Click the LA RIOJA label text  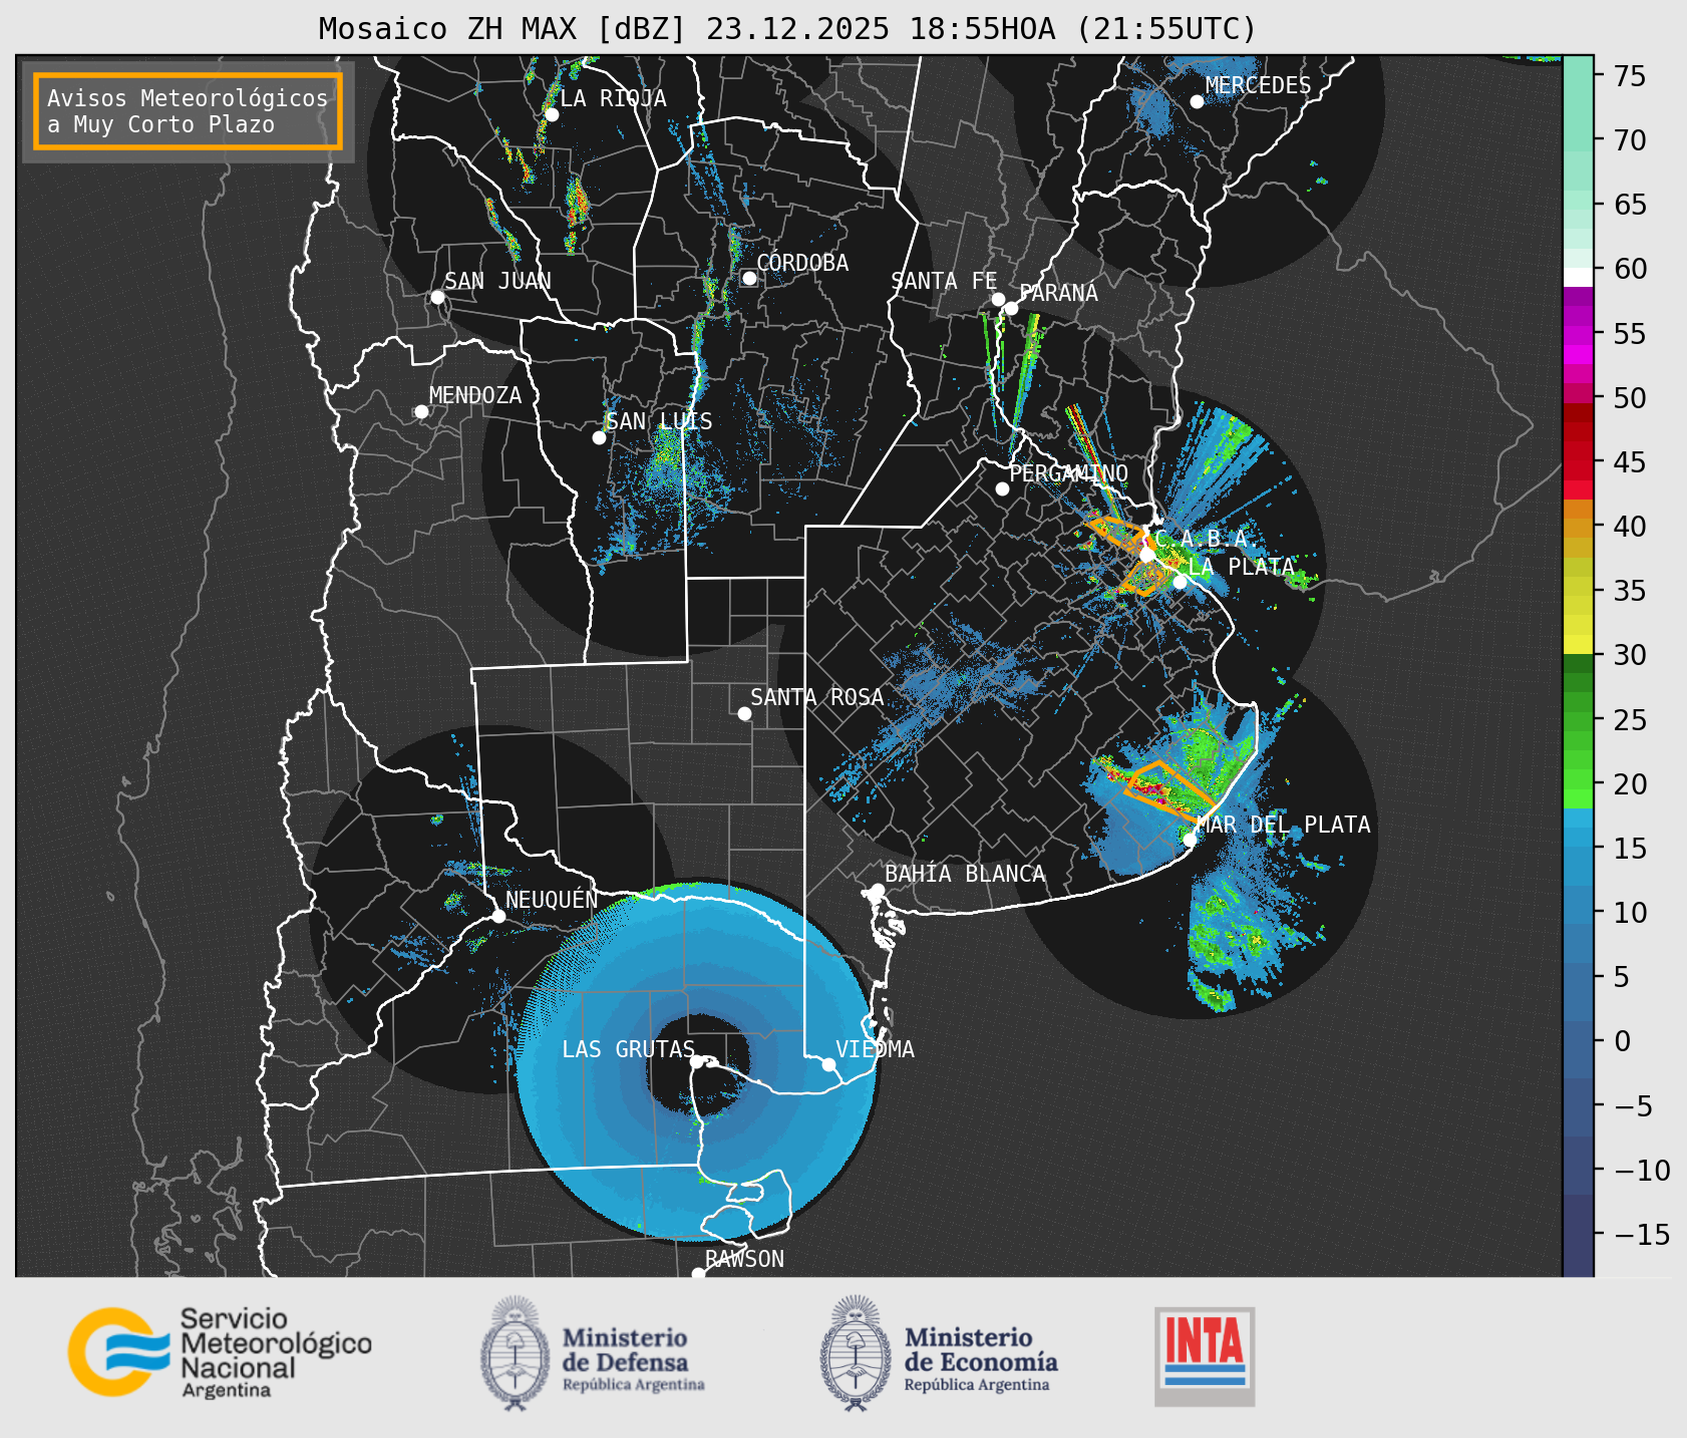(613, 98)
